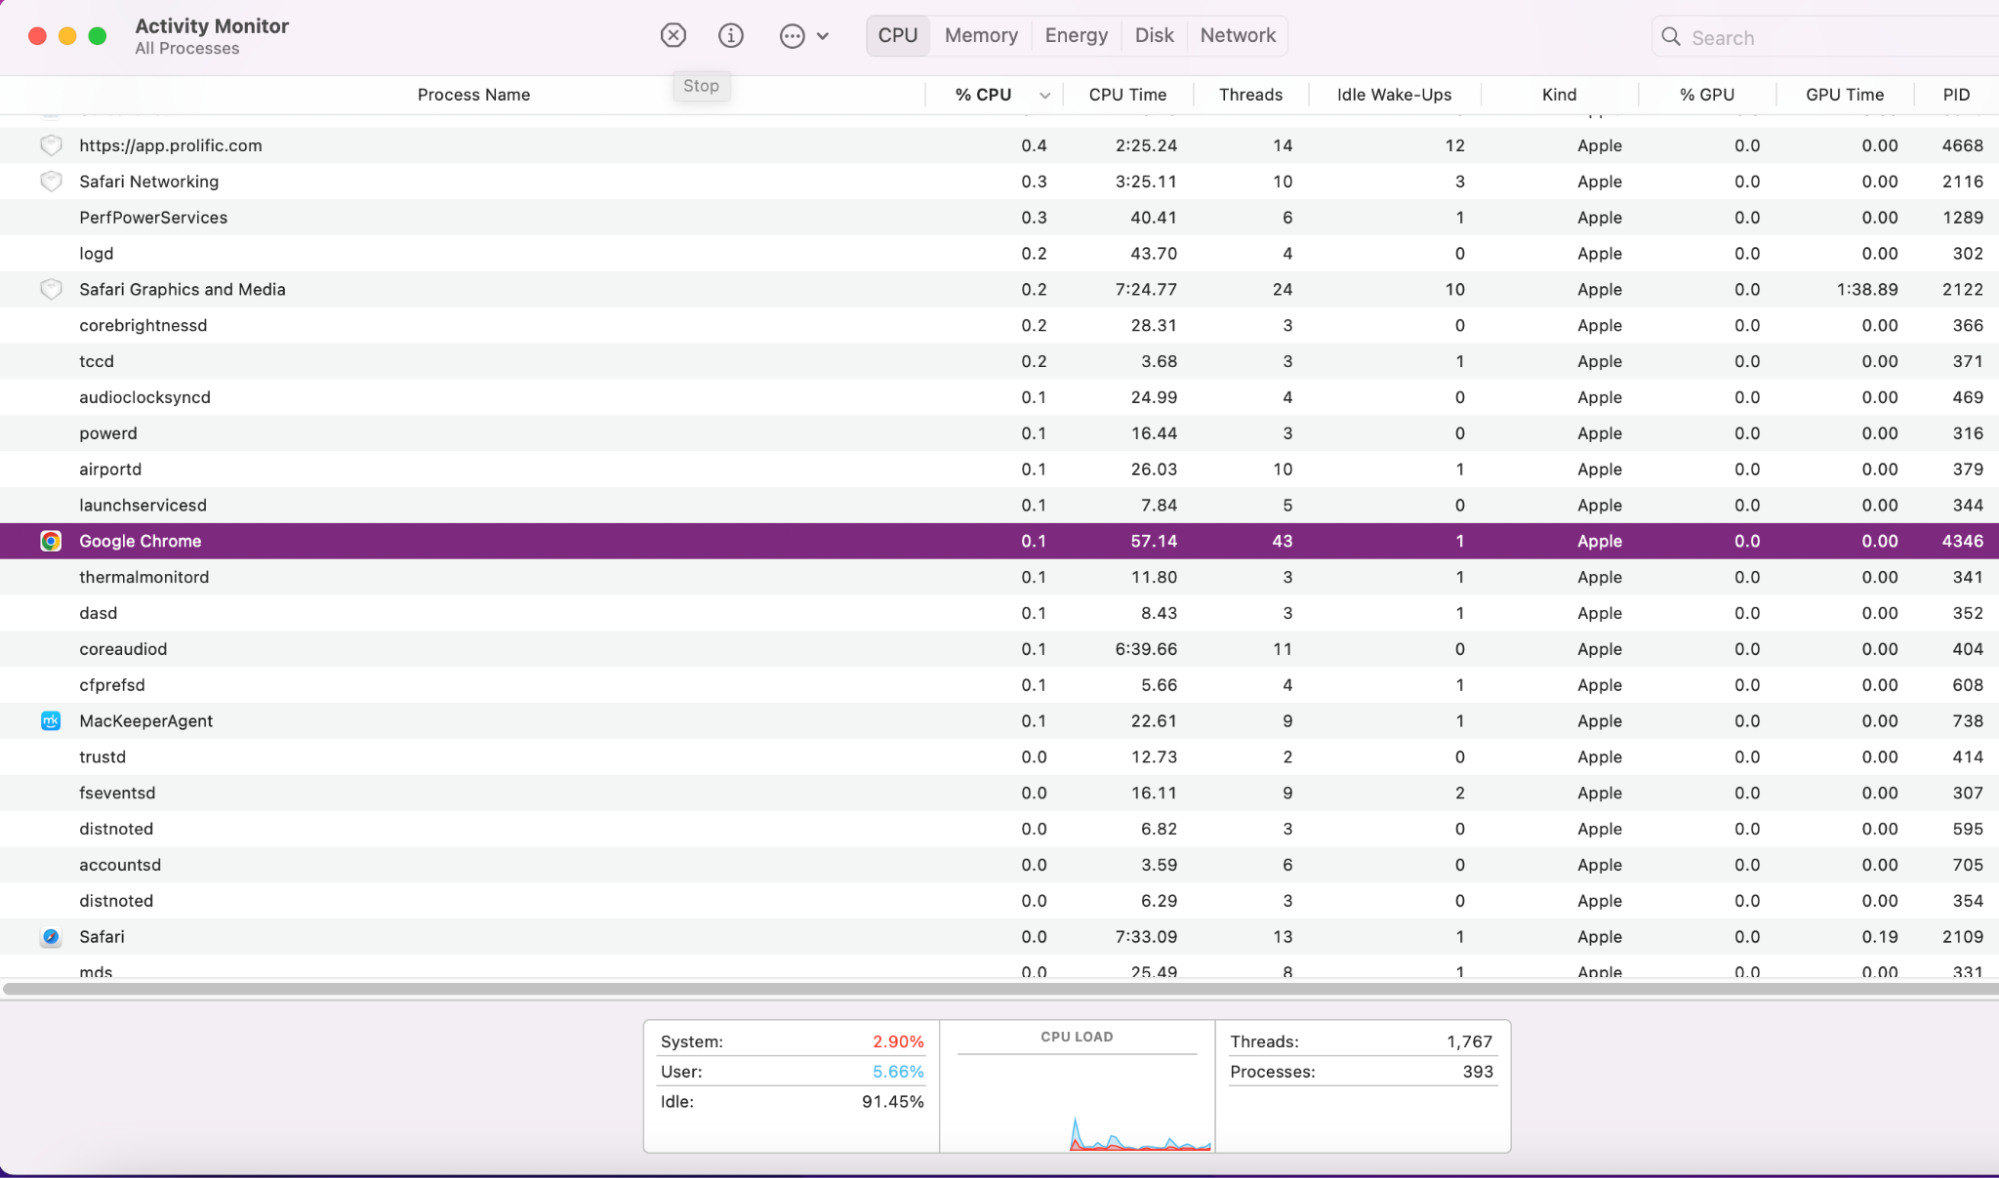Image resolution: width=1999 pixels, height=1179 pixels.
Task: Select the Safari Networking process row
Action: tap(999, 181)
